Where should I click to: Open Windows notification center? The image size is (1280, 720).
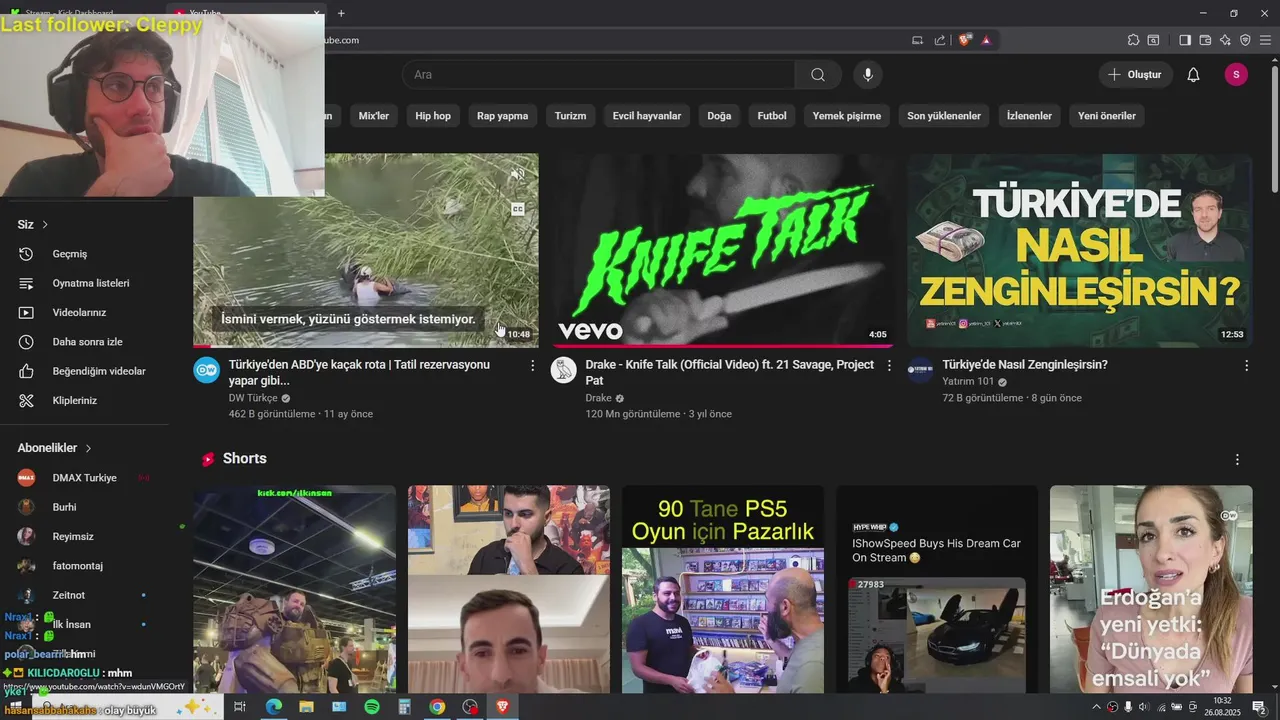pos(1262,707)
